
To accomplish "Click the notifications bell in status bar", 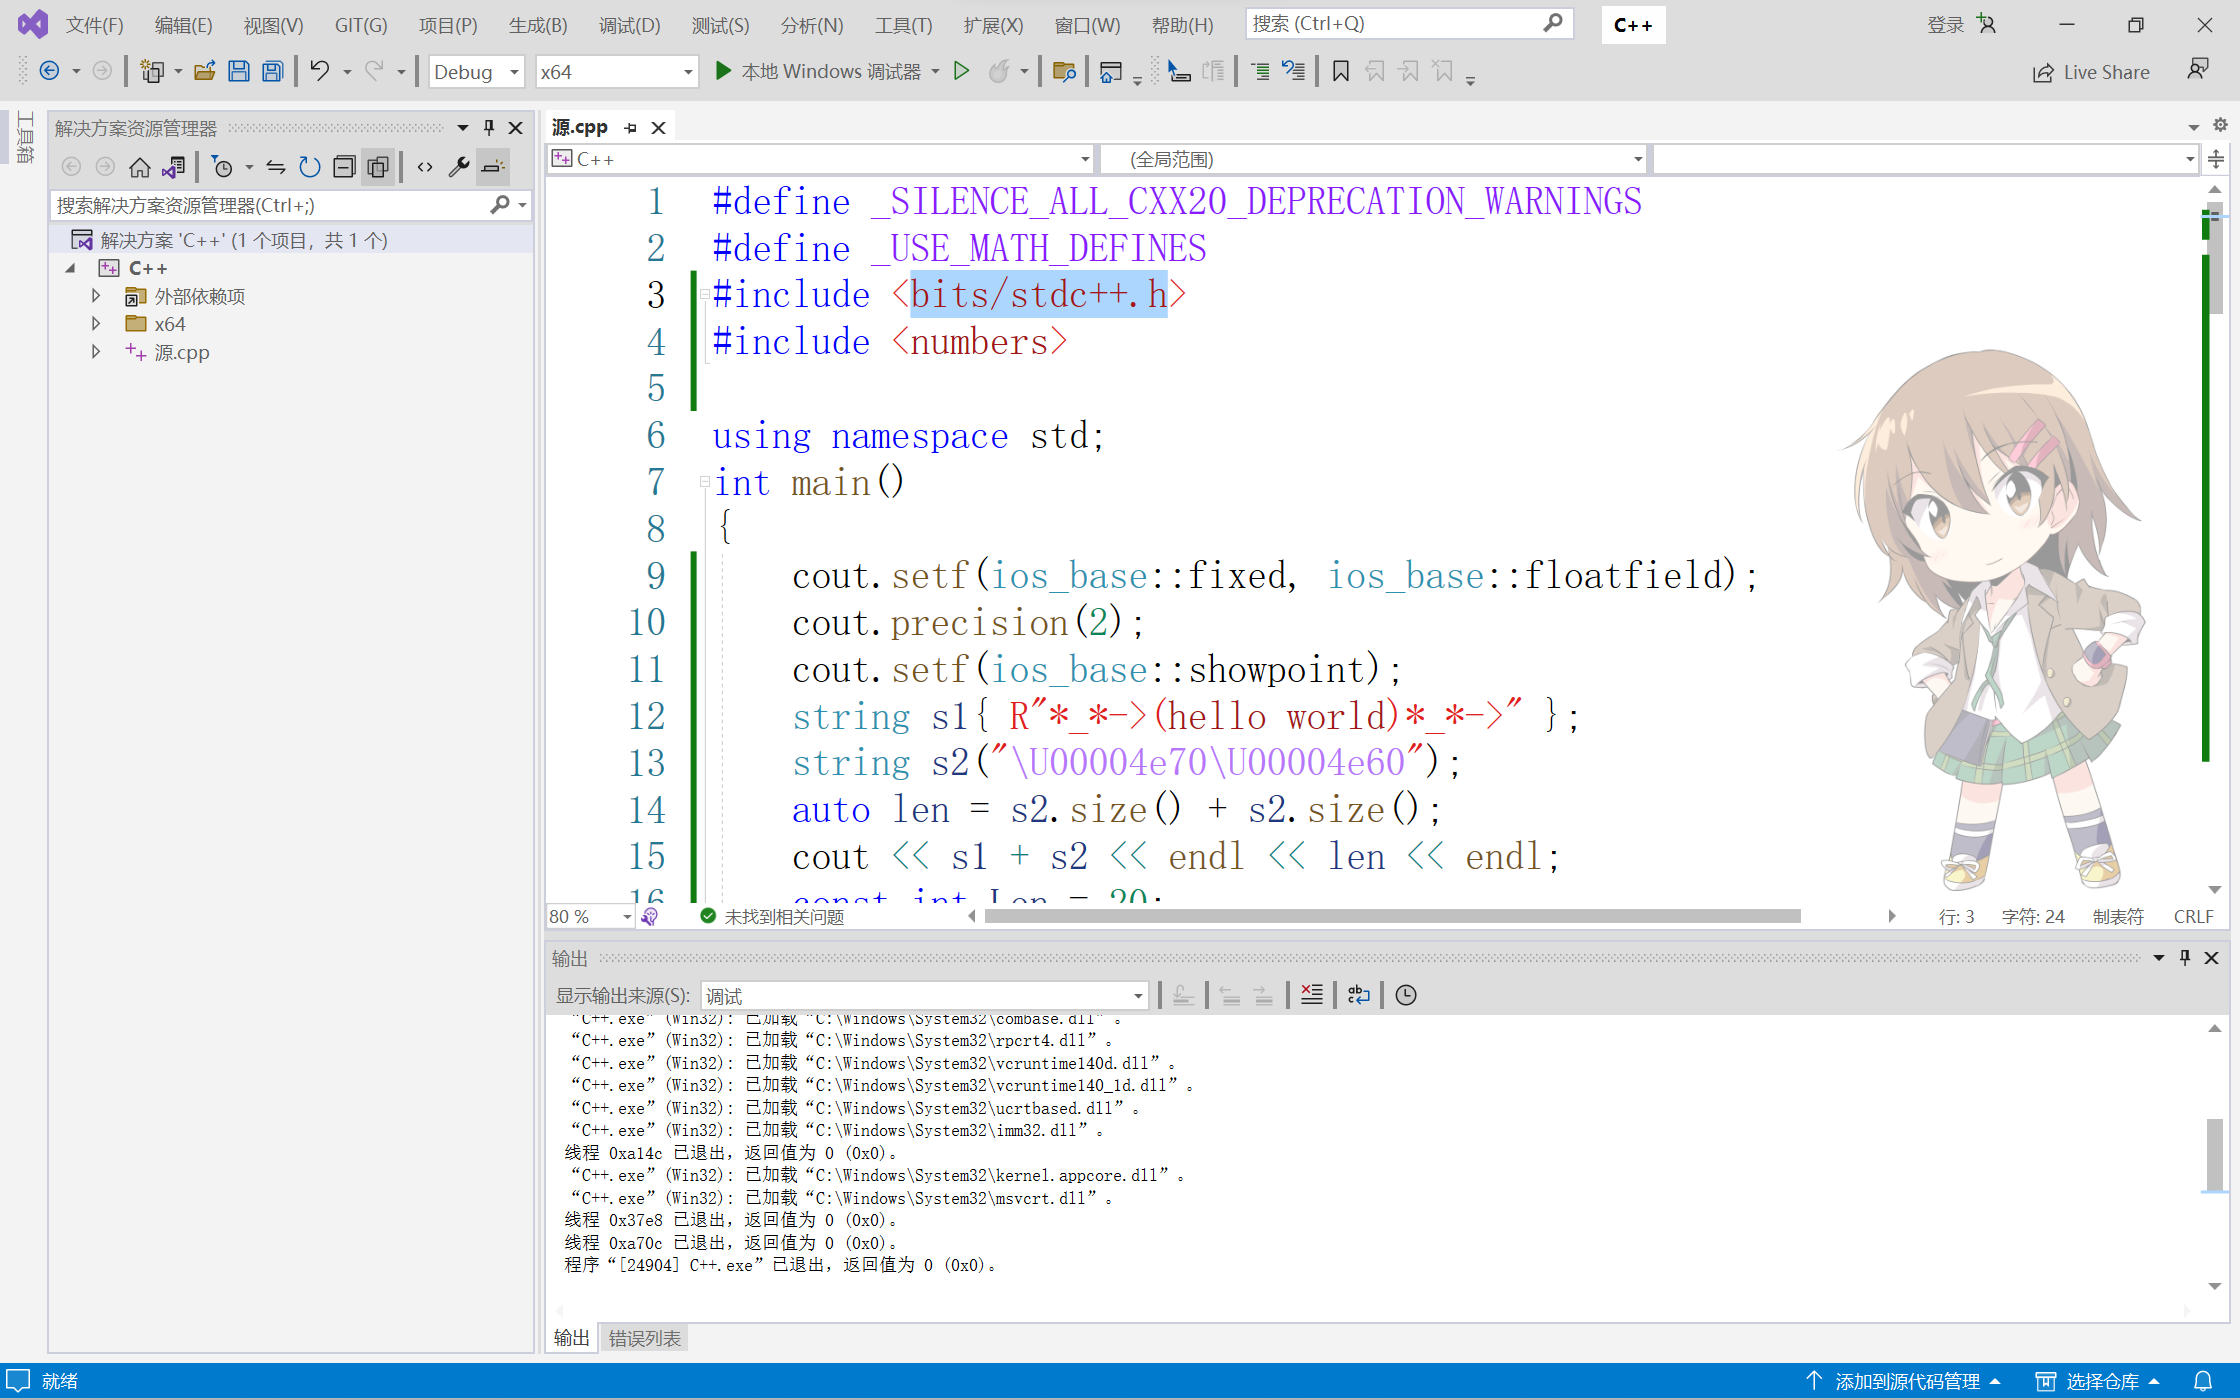I will tap(2203, 1381).
